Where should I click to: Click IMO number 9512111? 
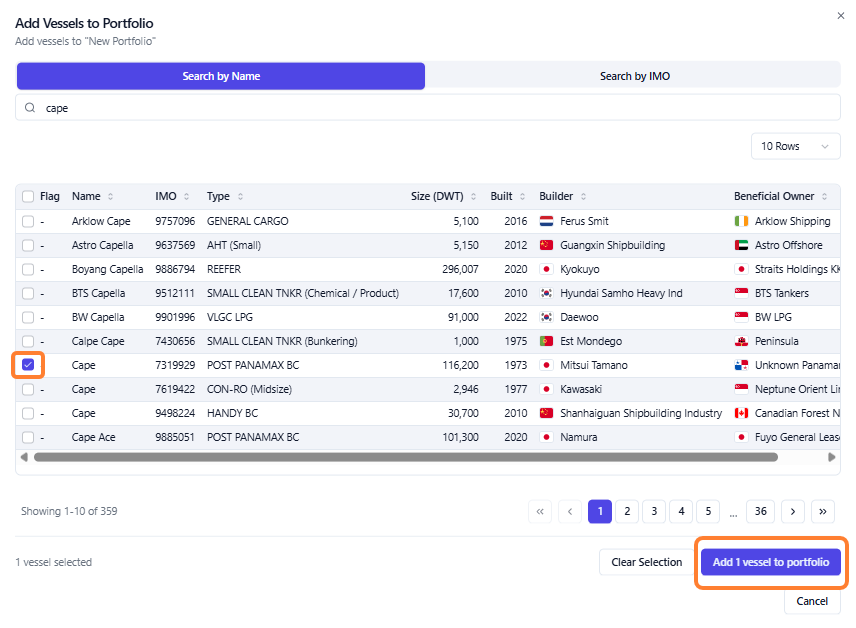click(x=175, y=294)
